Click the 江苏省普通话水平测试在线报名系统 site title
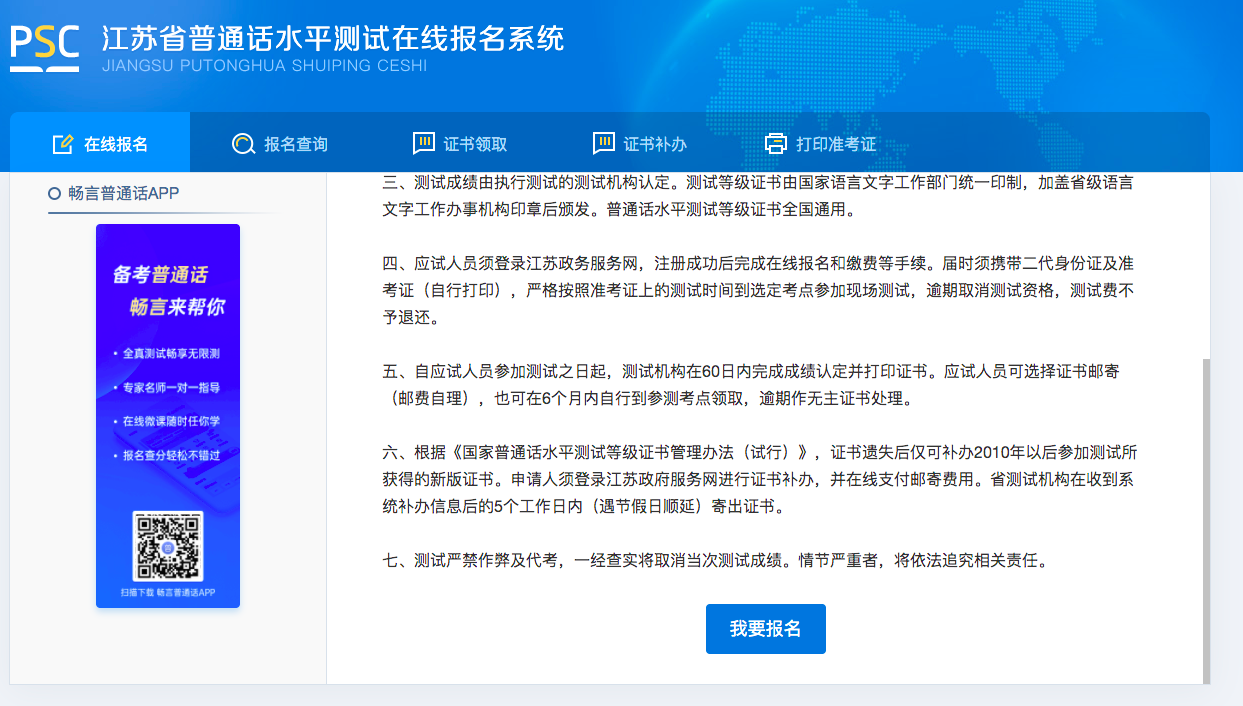1243x706 pixels. pyautogui.click(x=333, y=38)
